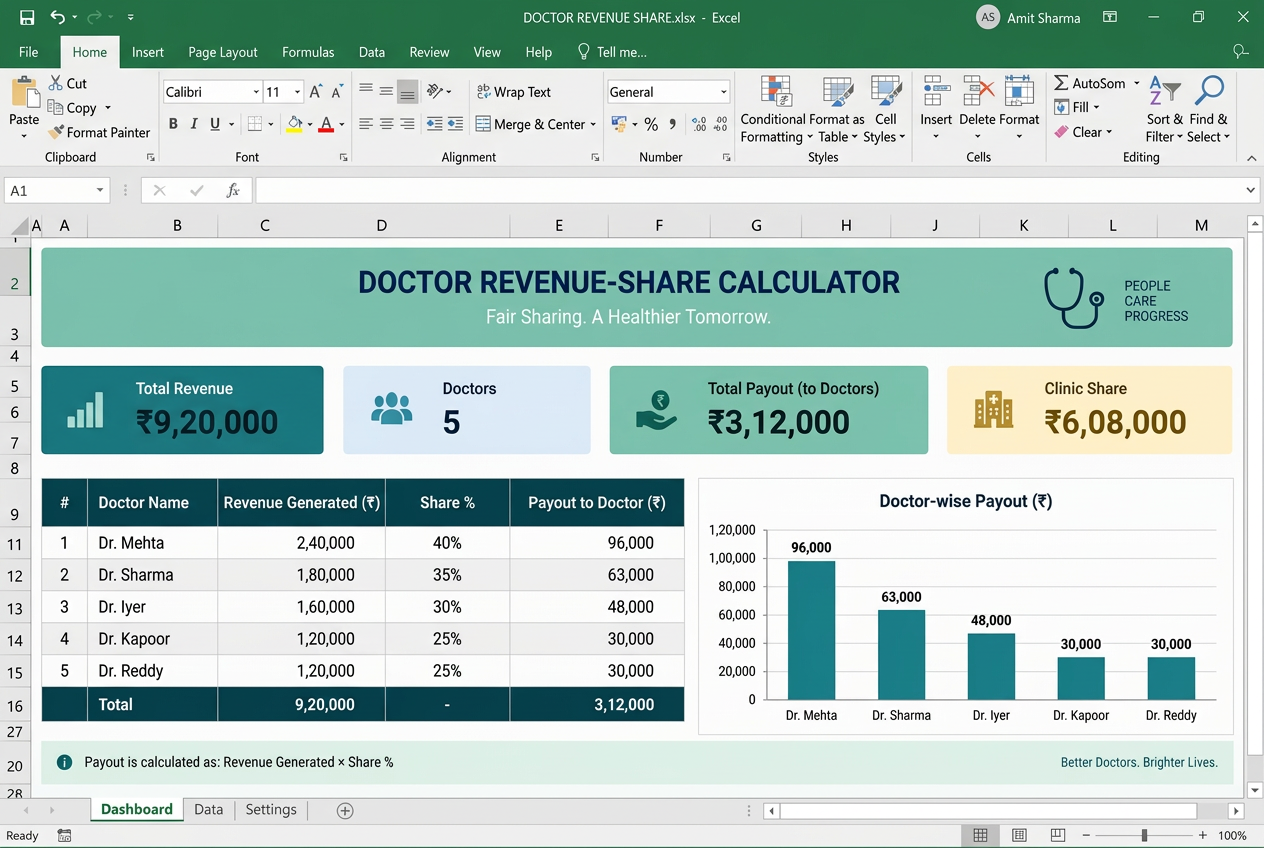Select column header D
Viewport: 1264px width, 848px height.
(x=381, y=226)
